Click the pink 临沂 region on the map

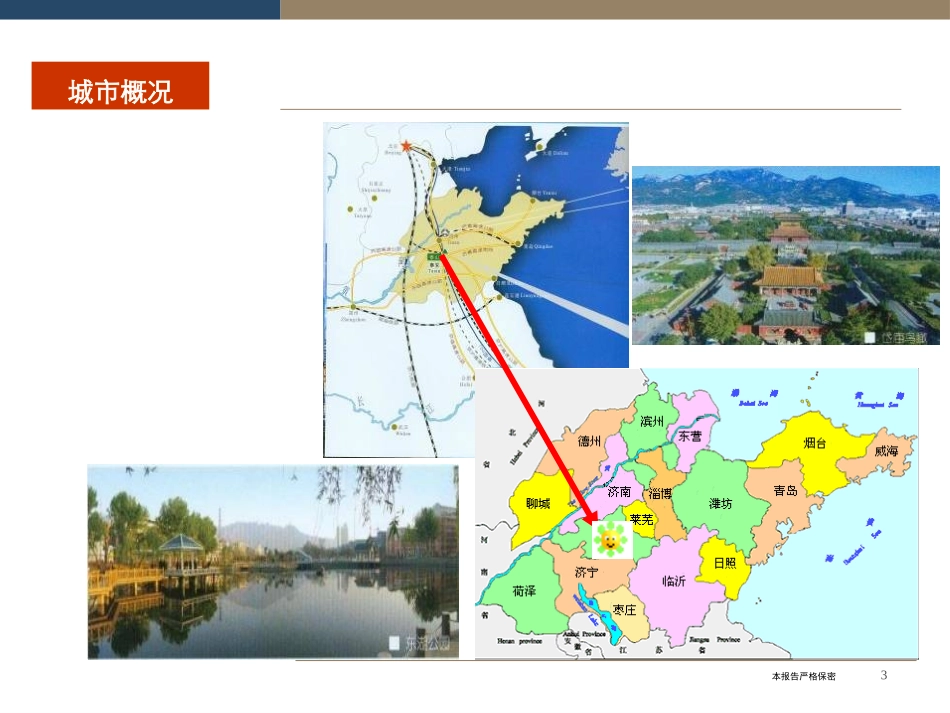[674, 581]
